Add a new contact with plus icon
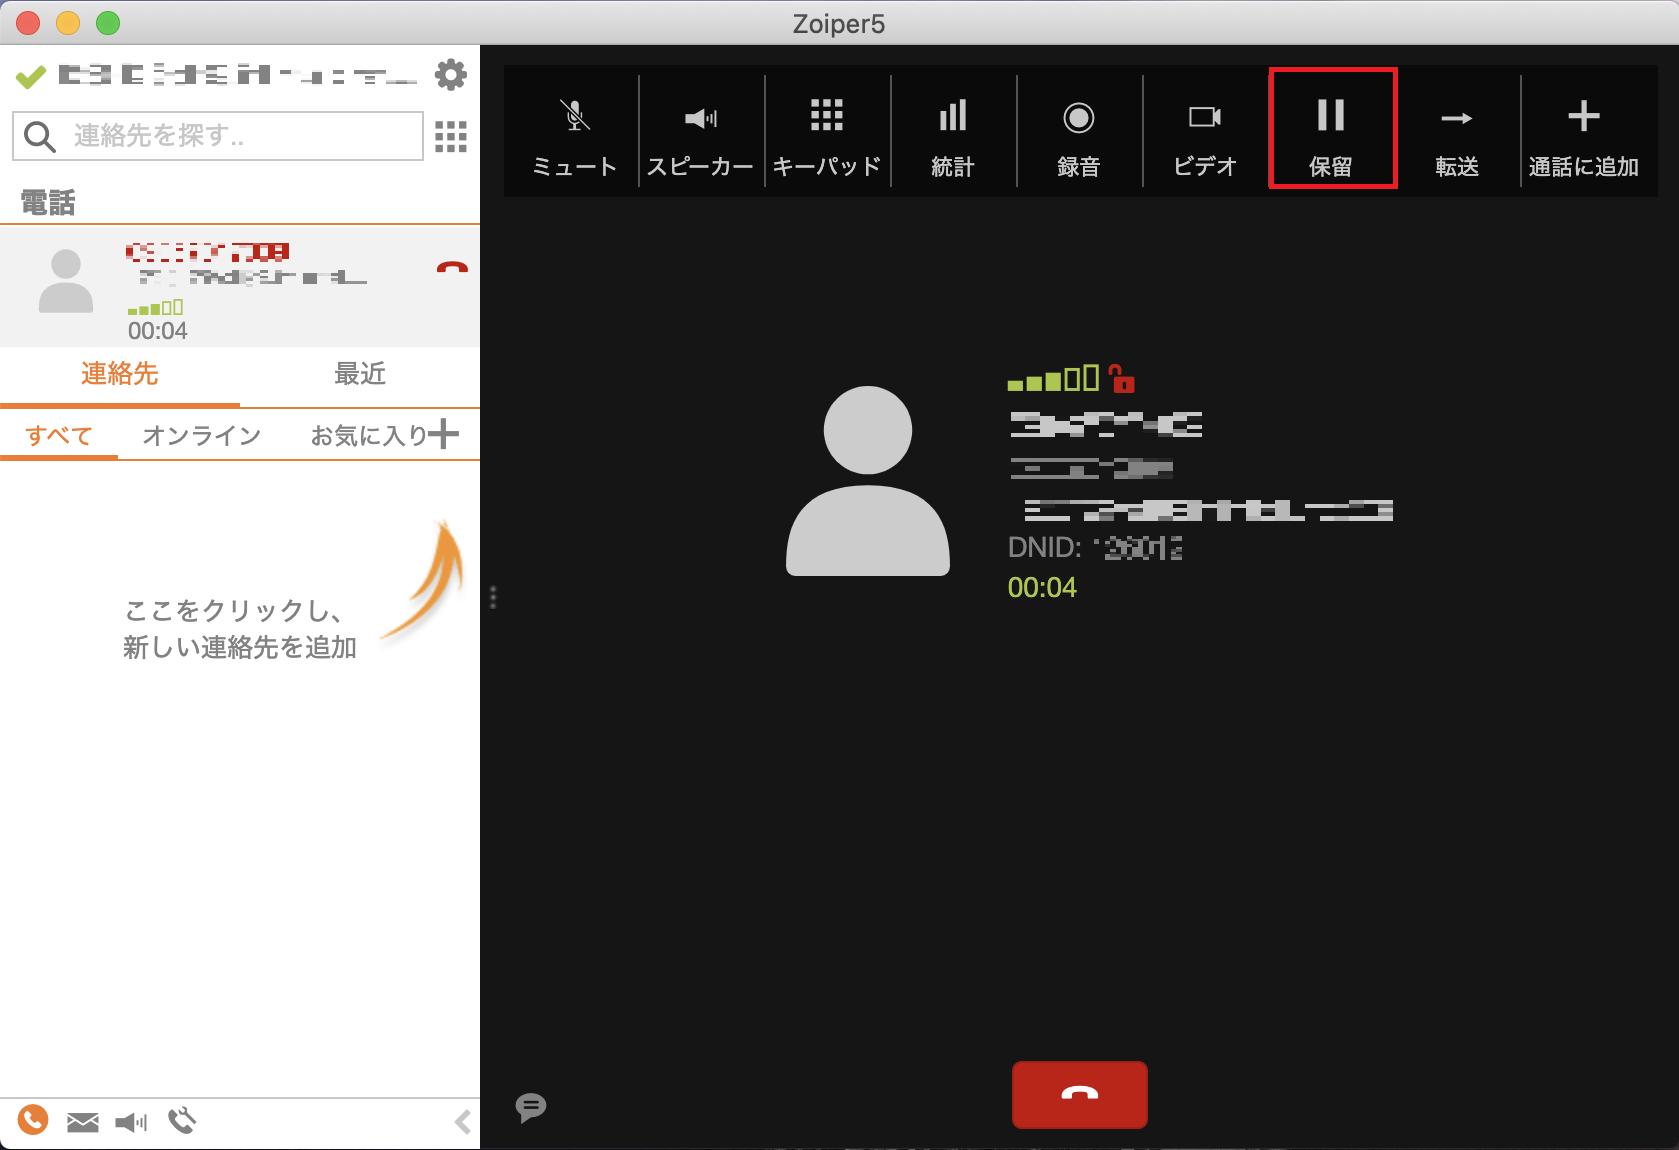 tap(443, 434)
